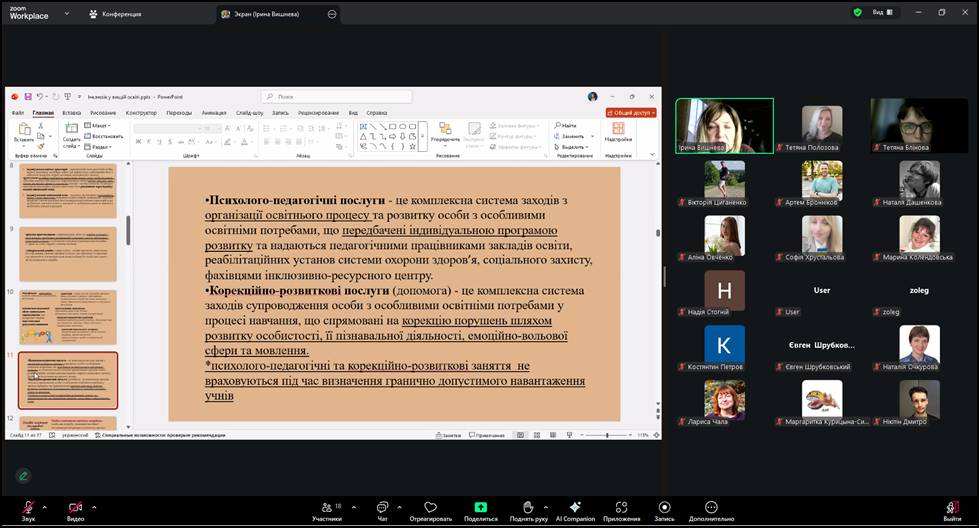Turn on camera with Видео button
The height and width of the screenshot is (528, 979).
click(75, 507)
